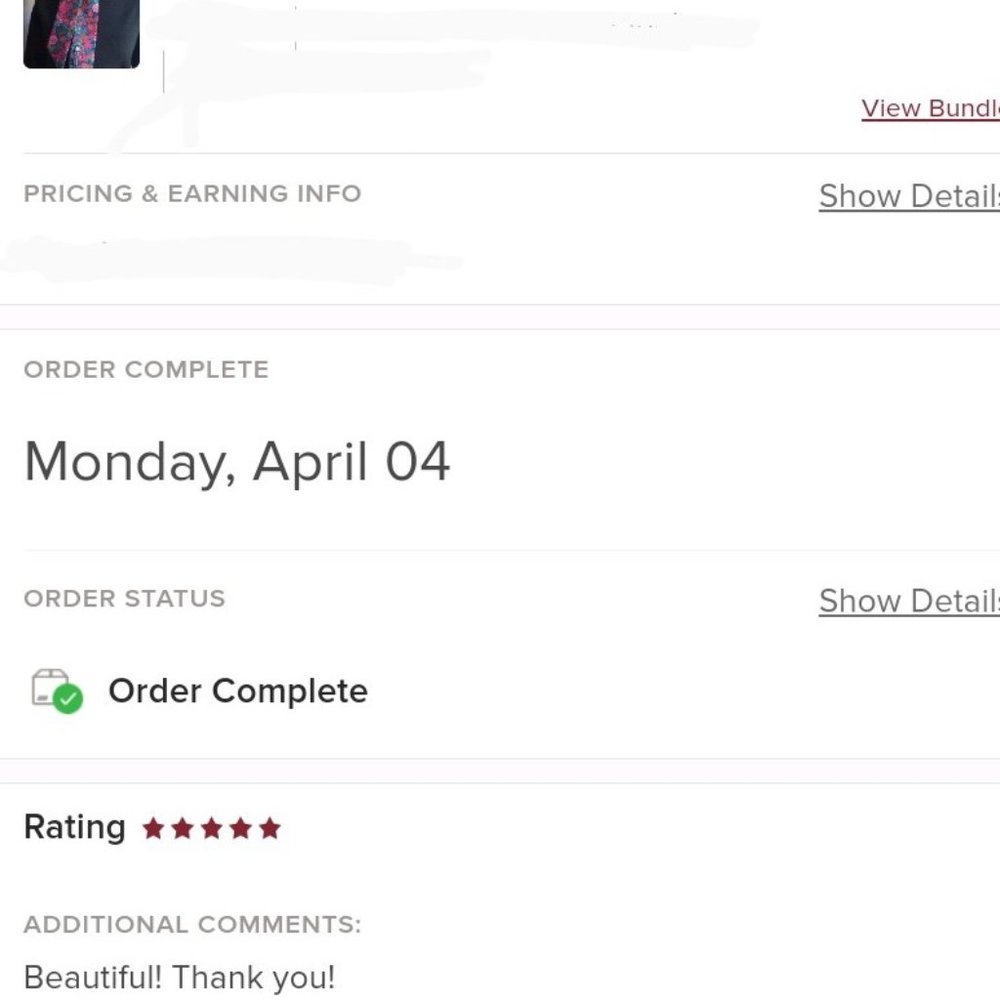The image size is (1000, 1000).
Task: Click the fourth rating star
Action: [x=240, y=828]
